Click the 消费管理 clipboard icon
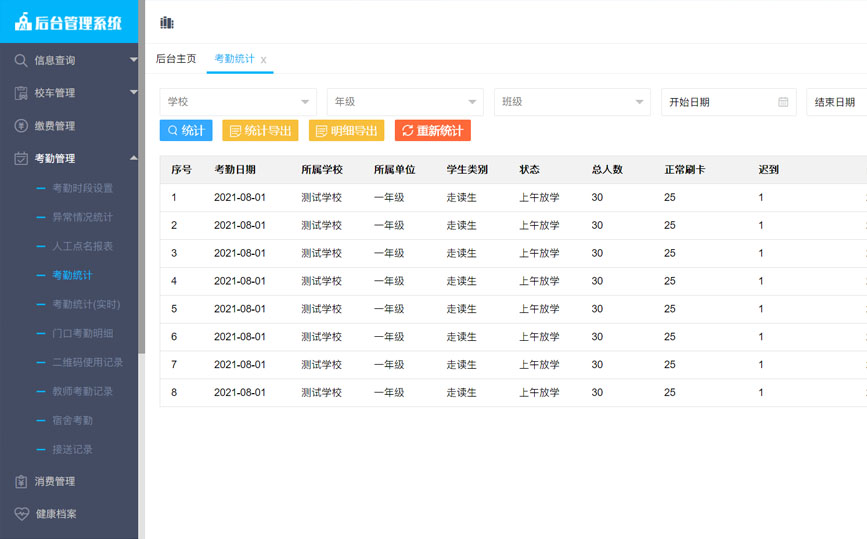 (x=21, y=482)
